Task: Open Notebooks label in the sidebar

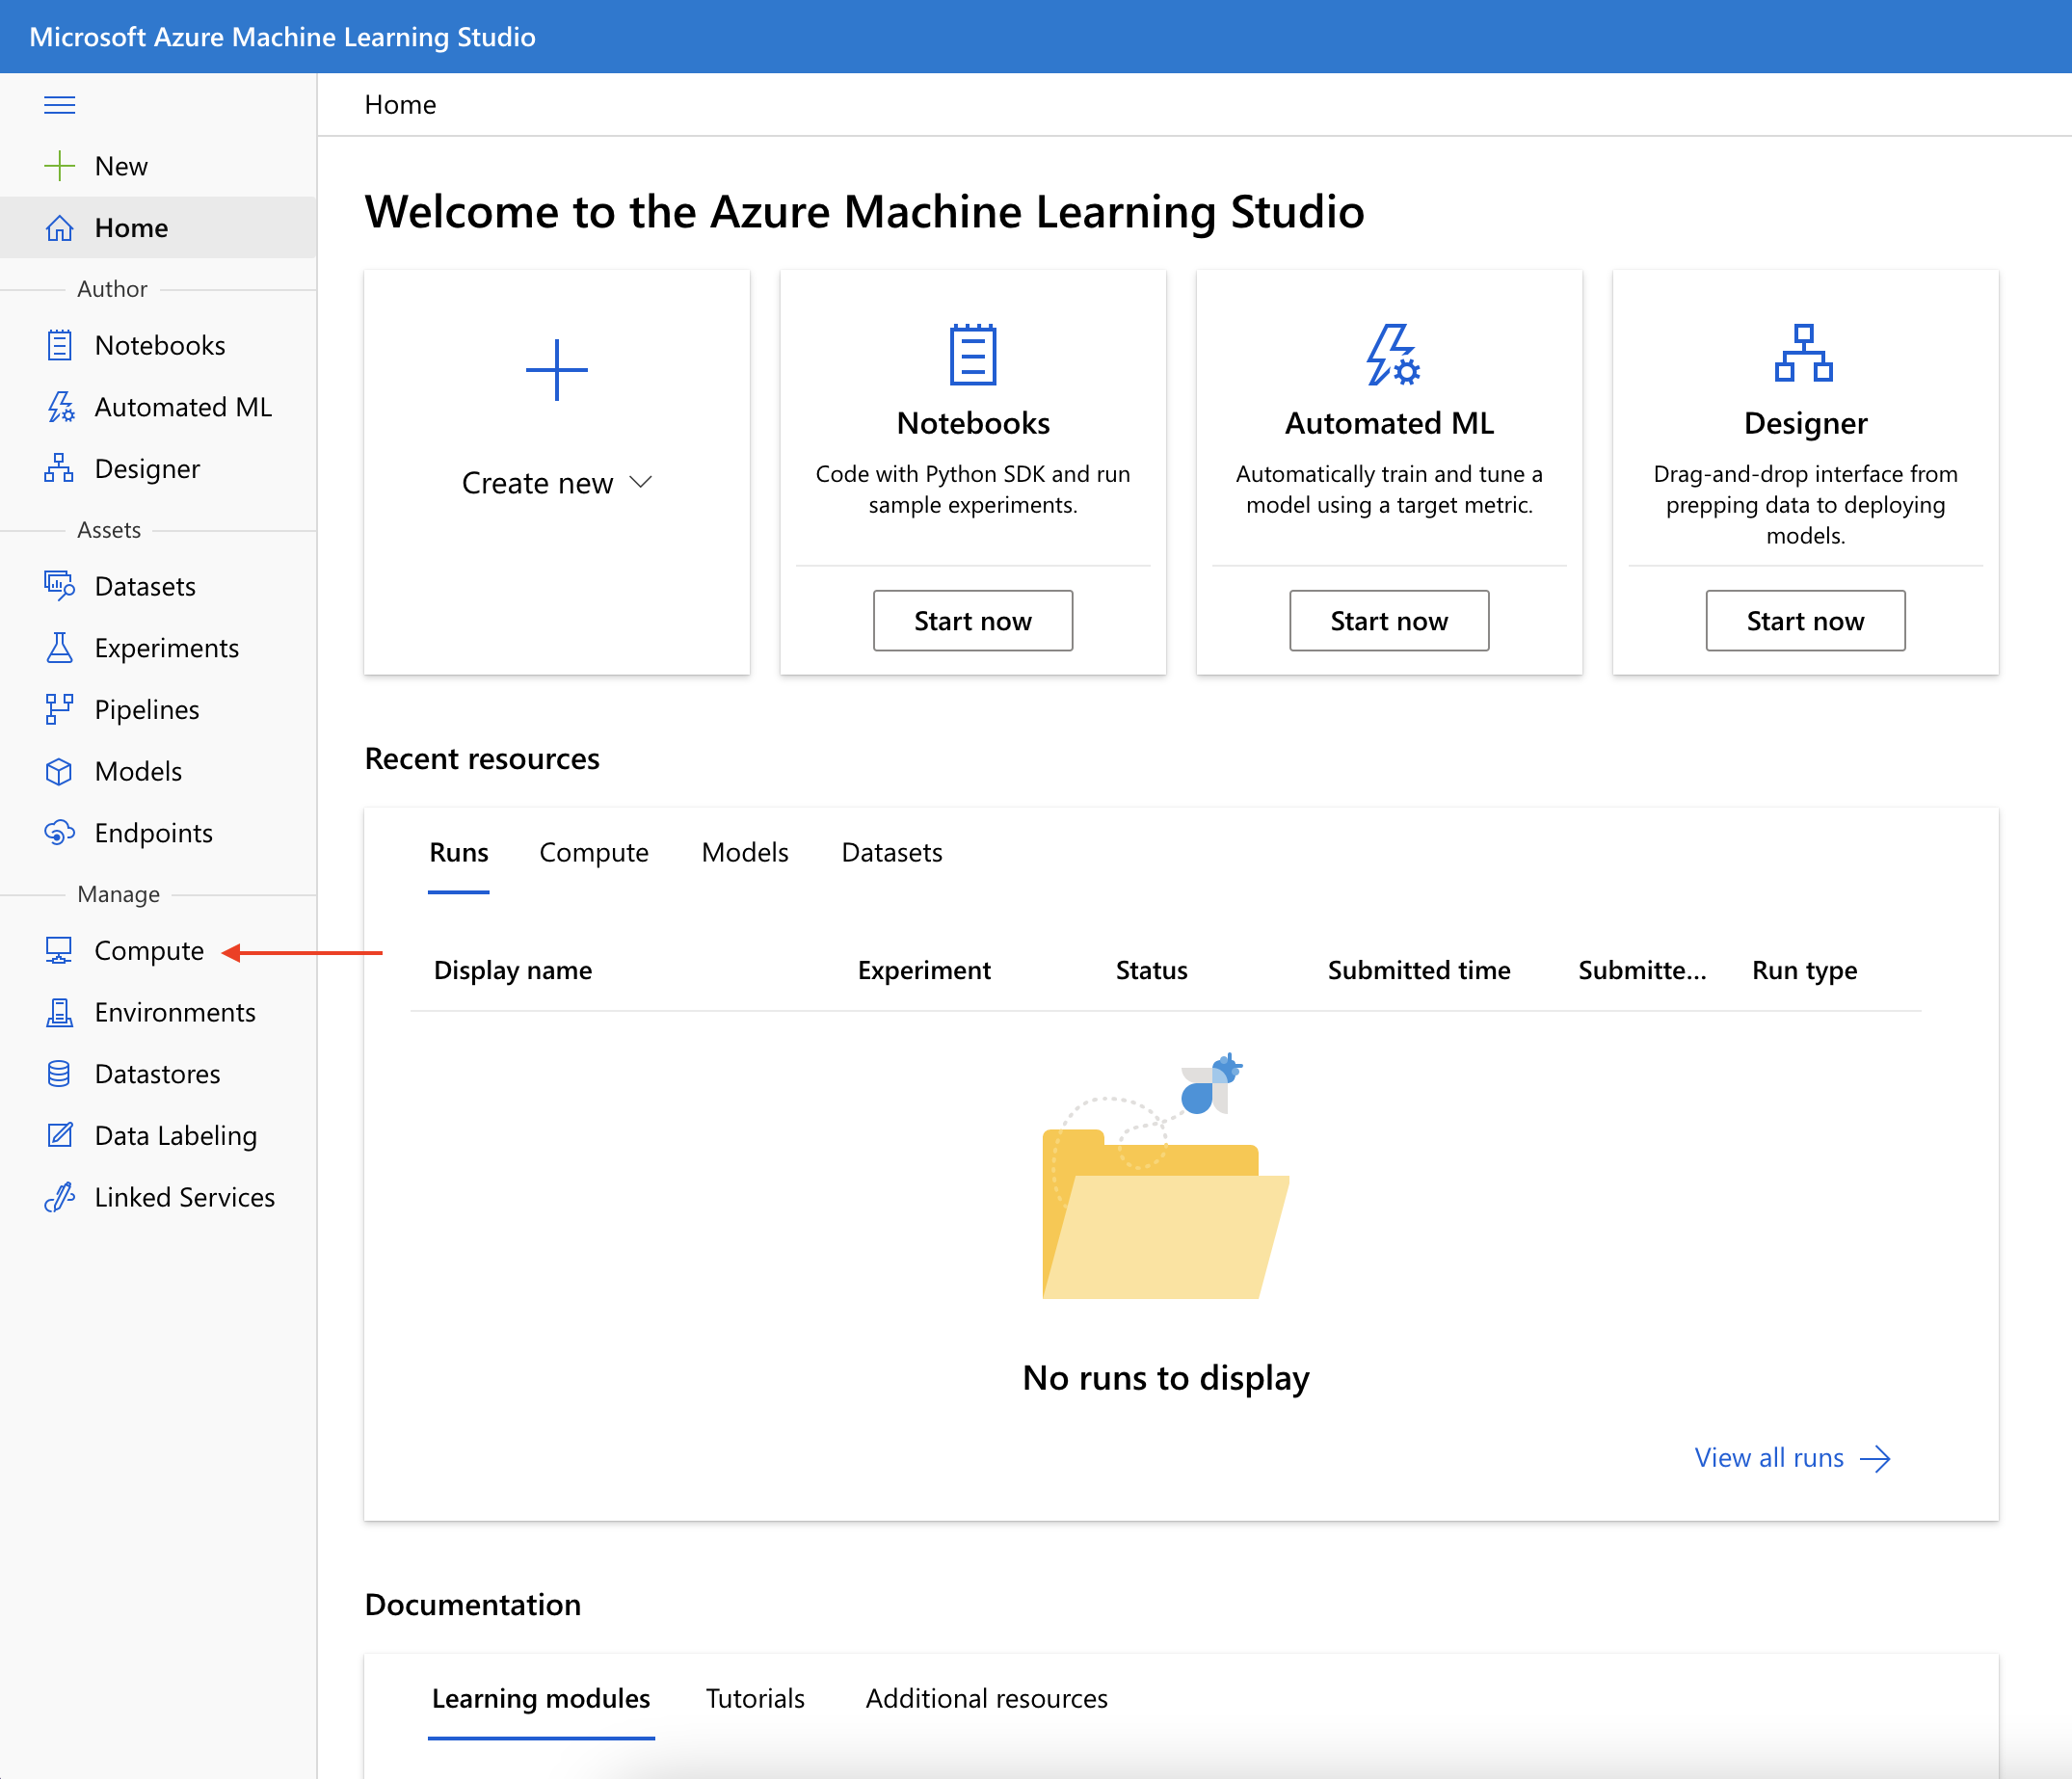Action: (160, 345)
